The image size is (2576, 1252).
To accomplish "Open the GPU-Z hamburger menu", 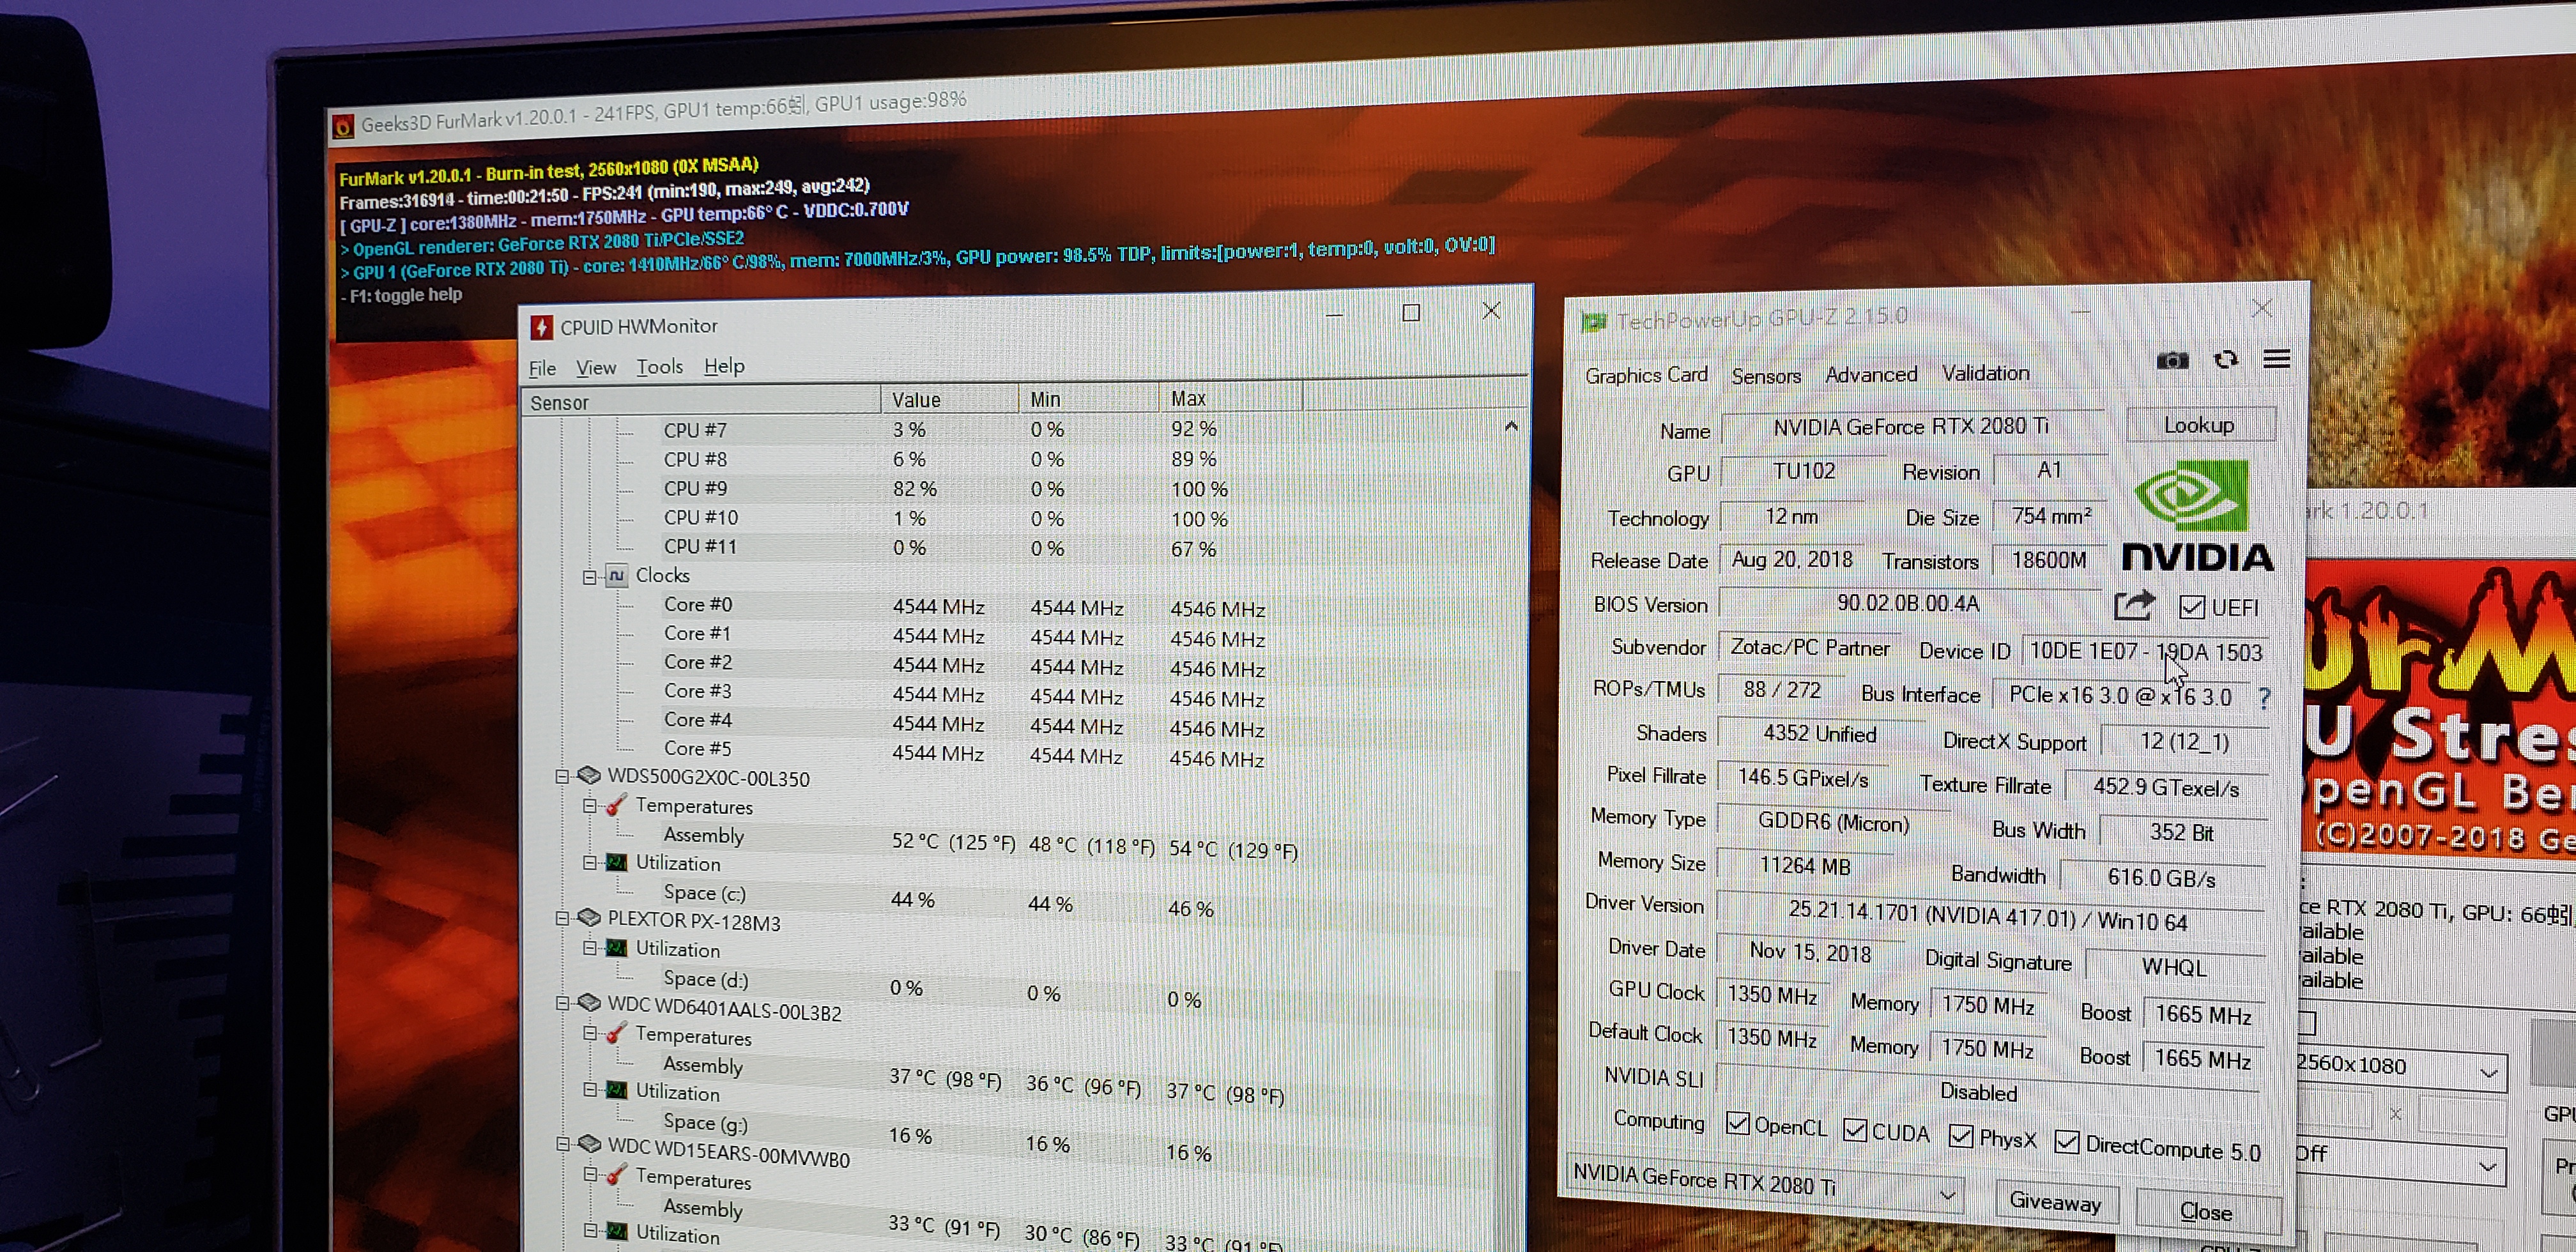I will point(2277,358).
